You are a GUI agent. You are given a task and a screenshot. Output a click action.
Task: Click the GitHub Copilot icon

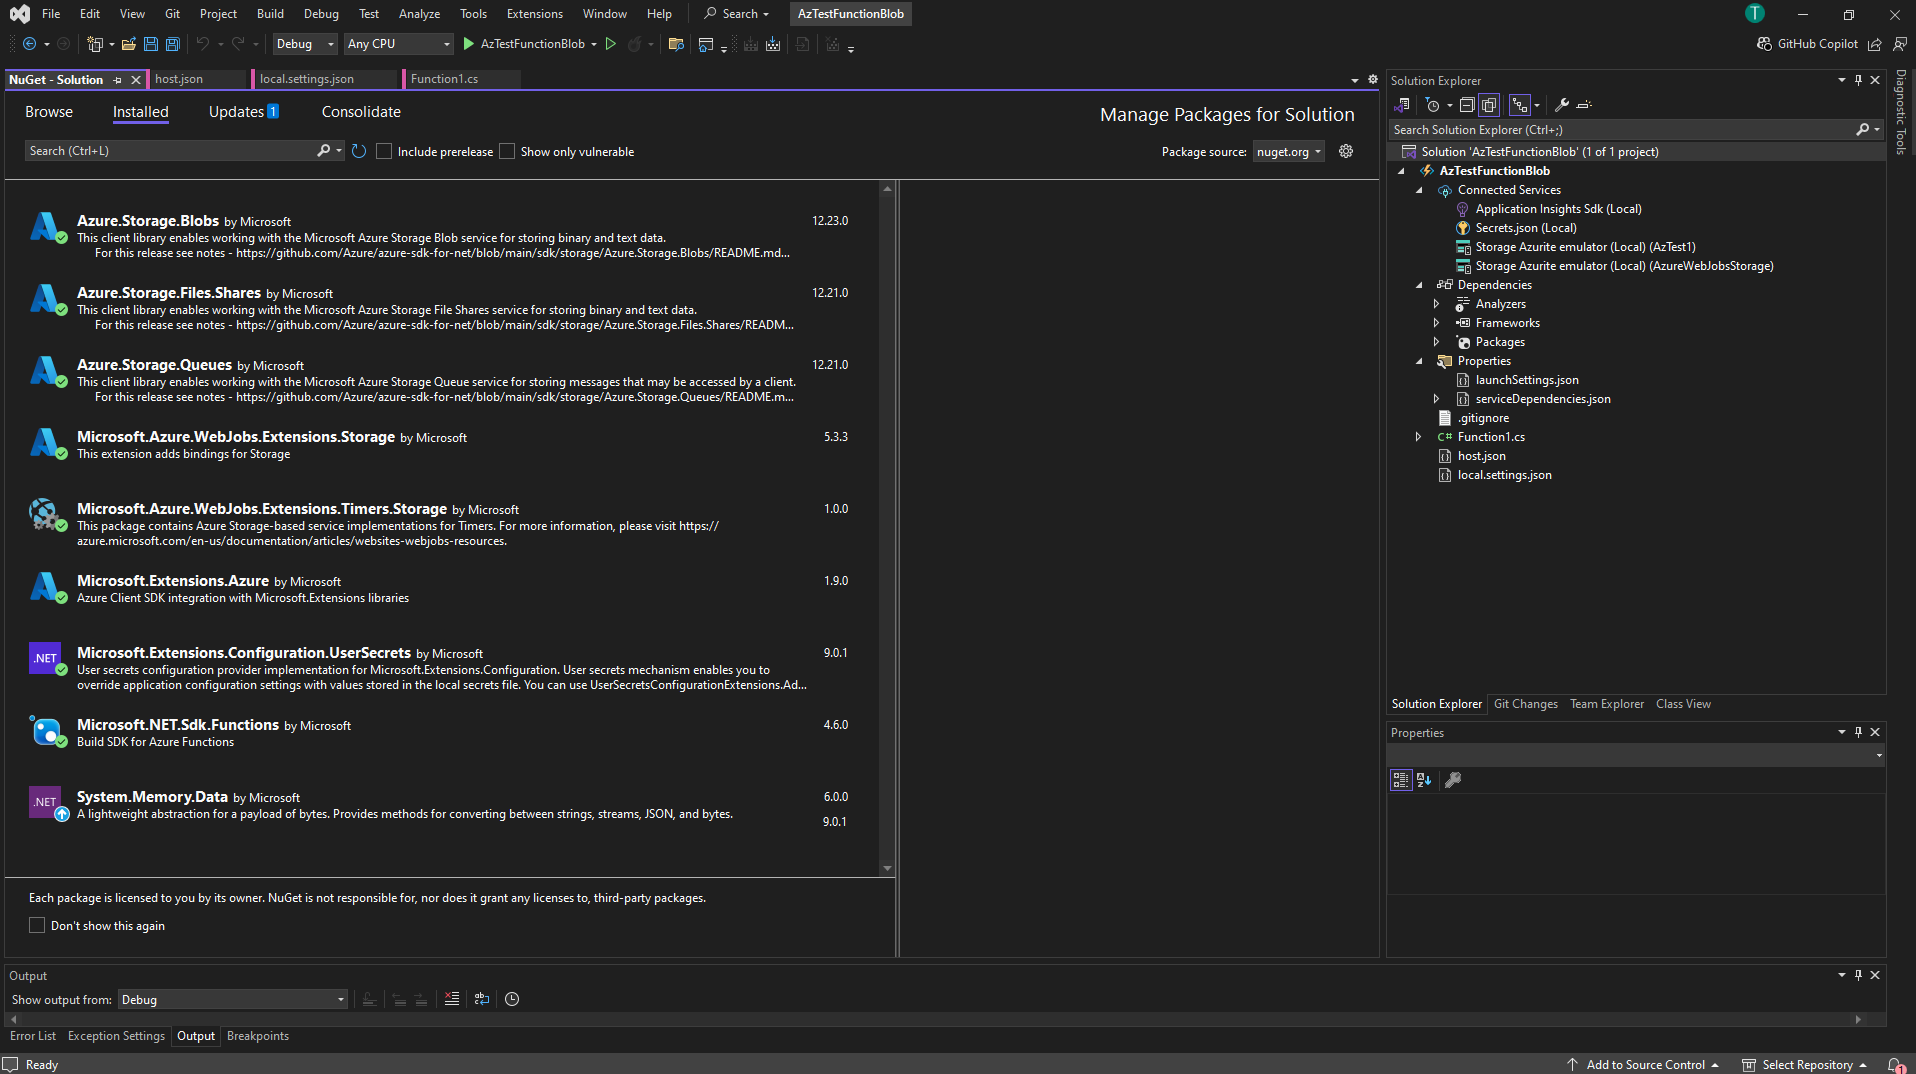[x=1765, y=44]
